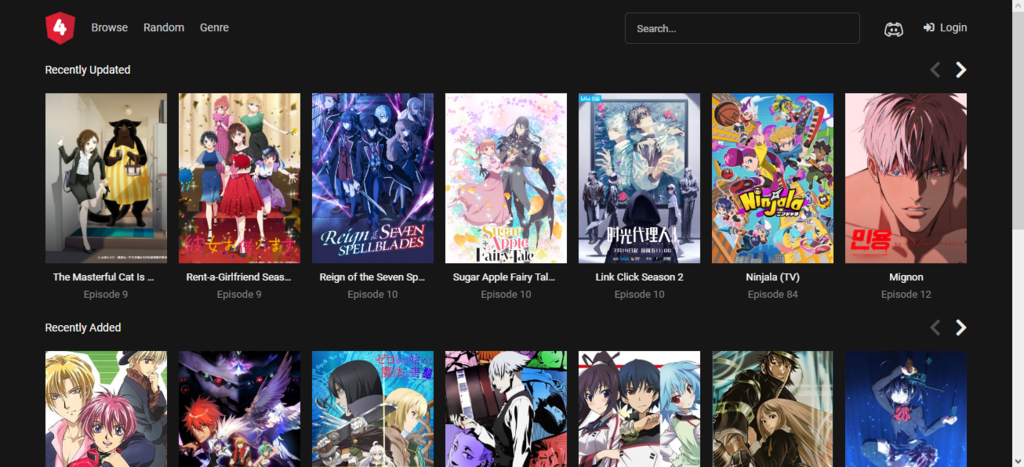
Task: Go to next Recently Added items
Action: point(961,327)
